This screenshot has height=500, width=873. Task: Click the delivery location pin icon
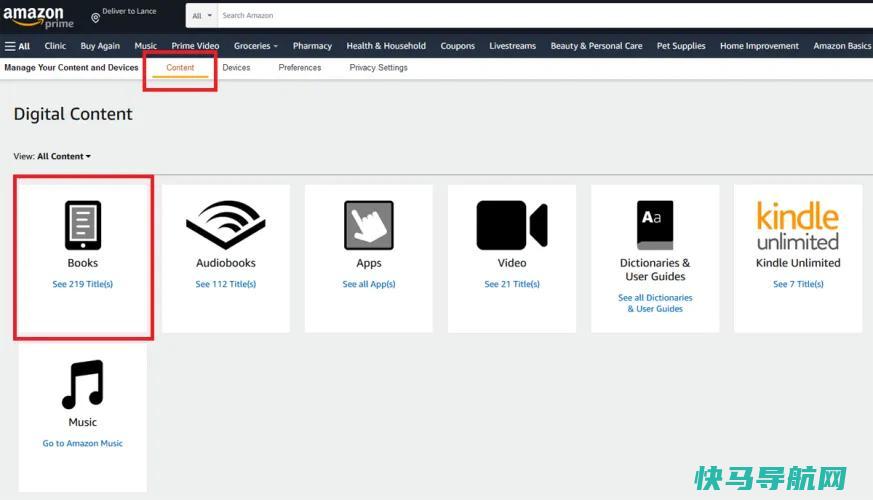coord(95,18)
